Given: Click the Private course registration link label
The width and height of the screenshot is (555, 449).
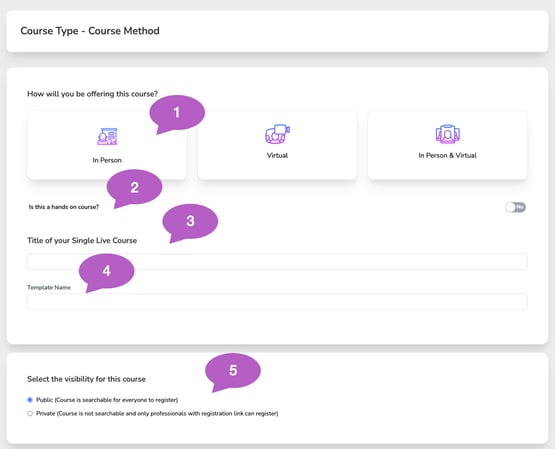Looking at the screenshot, I should 157,413.
